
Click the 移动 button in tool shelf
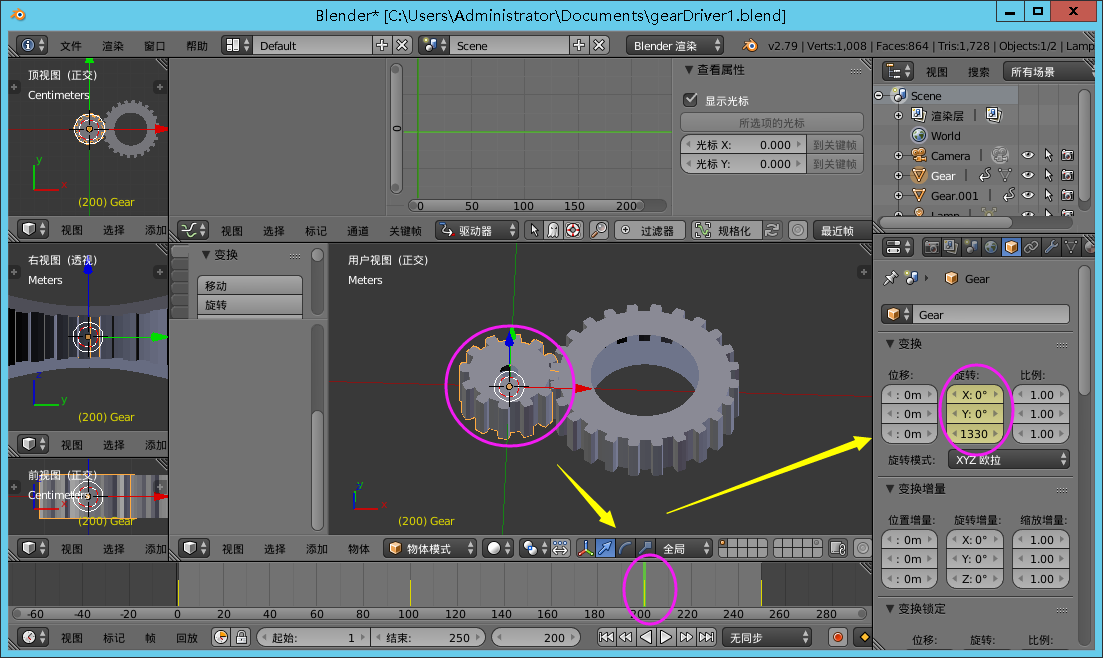pos(250,285)
